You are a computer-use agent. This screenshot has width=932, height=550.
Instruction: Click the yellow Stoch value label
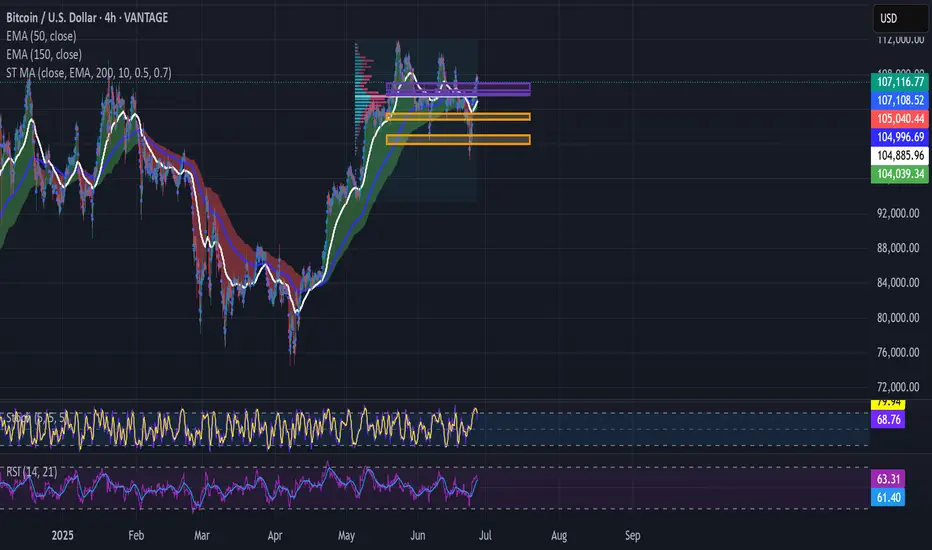(x=888, y=404)
